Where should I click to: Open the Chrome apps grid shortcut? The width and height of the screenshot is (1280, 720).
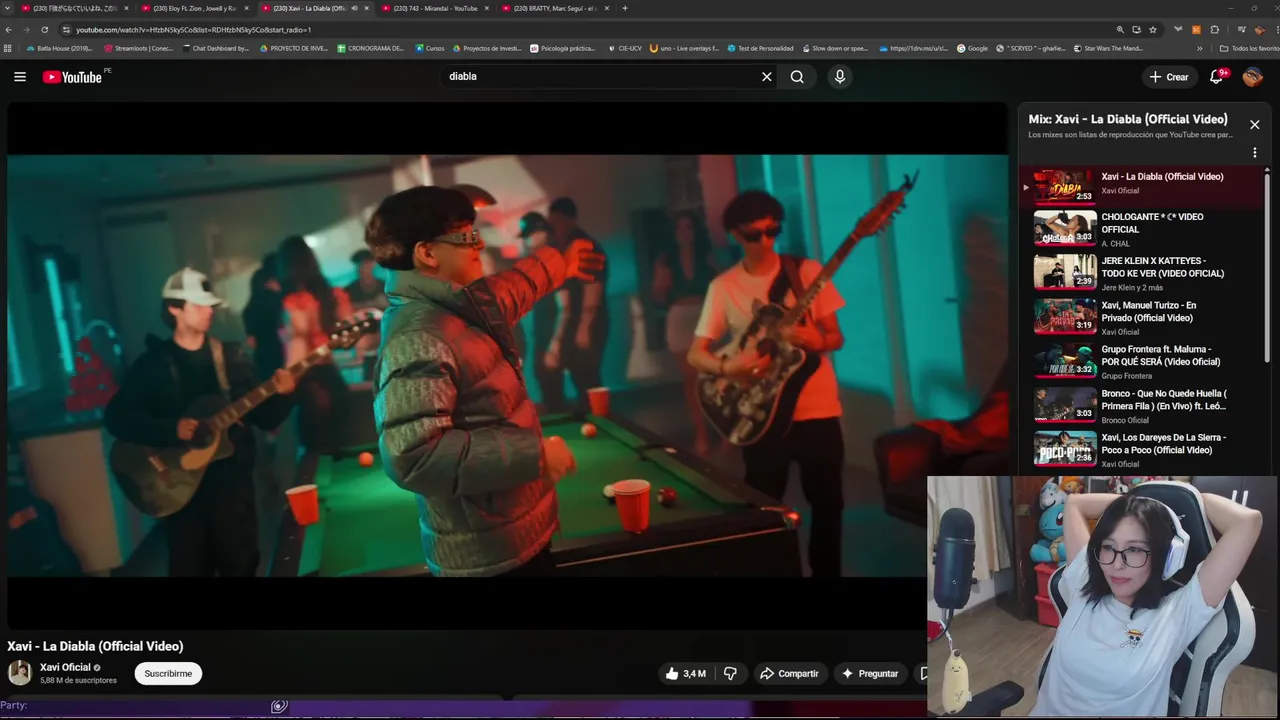[x=8, y=48]
